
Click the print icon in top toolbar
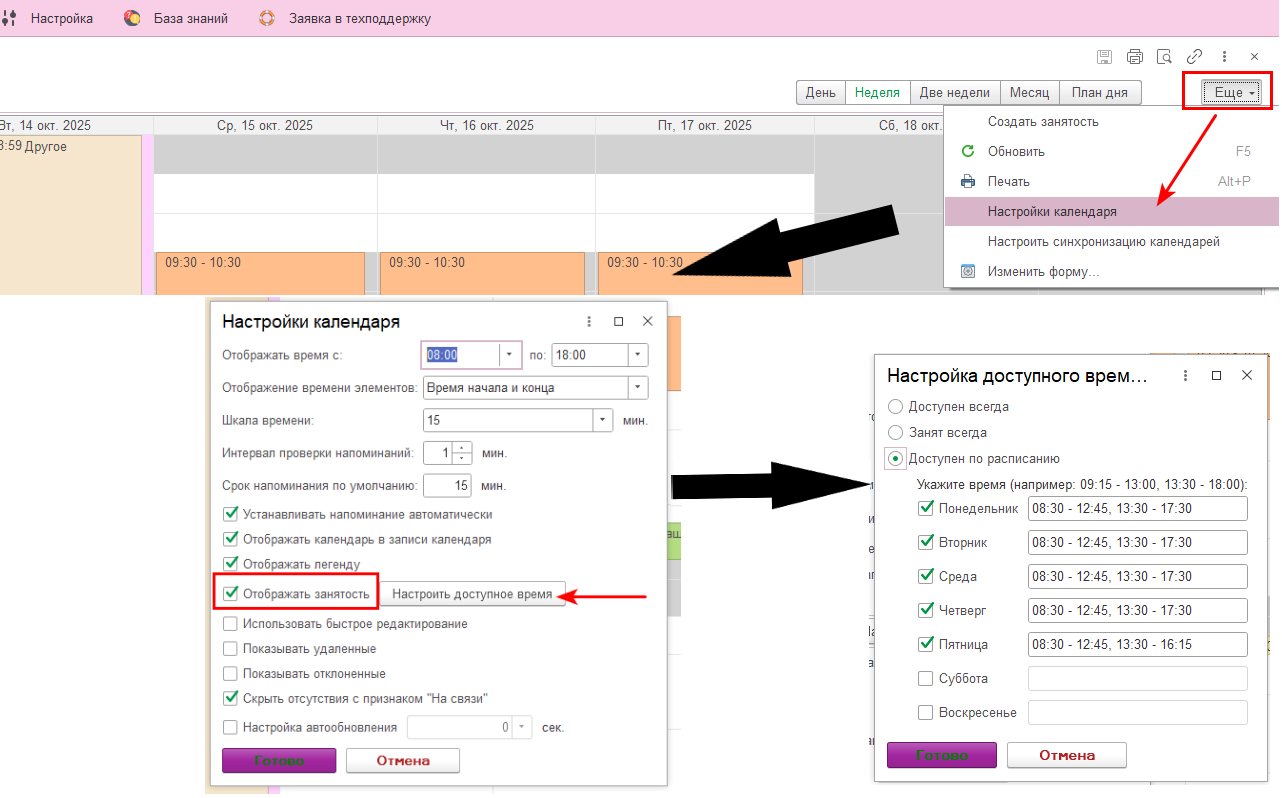pos(1135,57)
